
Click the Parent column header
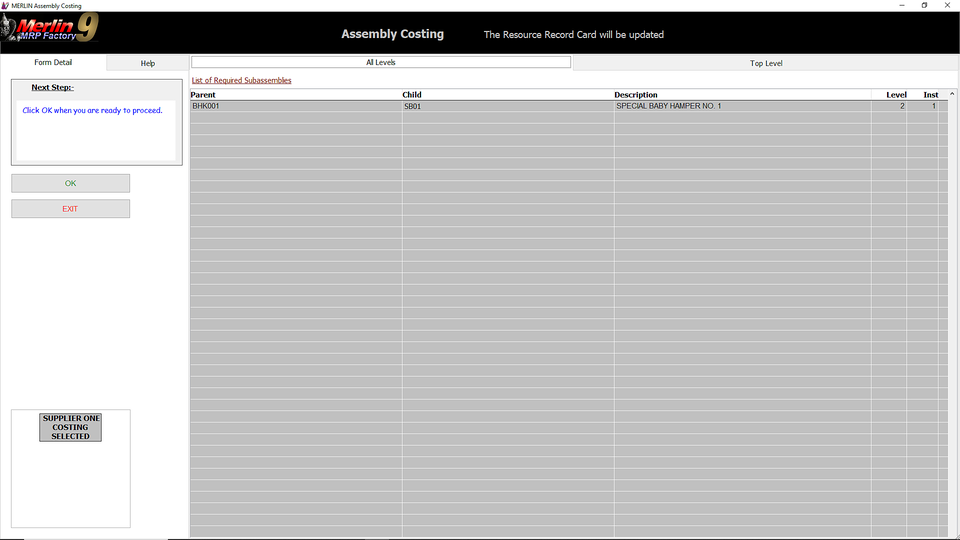tap(203, 95)
